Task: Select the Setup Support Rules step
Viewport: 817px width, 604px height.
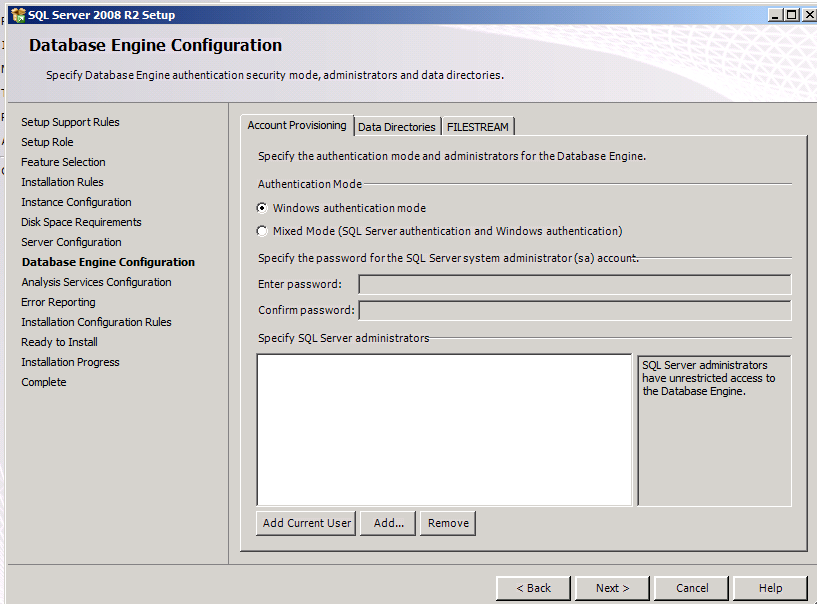Action: pyautogui.click(x=70, y=122)
